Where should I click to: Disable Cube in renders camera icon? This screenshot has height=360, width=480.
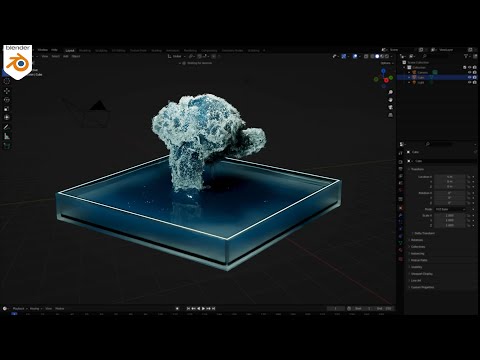(x=474, y=77)
